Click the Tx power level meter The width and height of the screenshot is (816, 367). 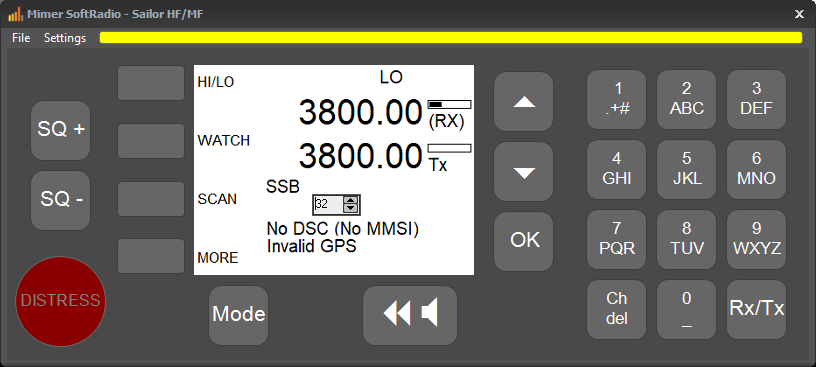click(449, 148)
